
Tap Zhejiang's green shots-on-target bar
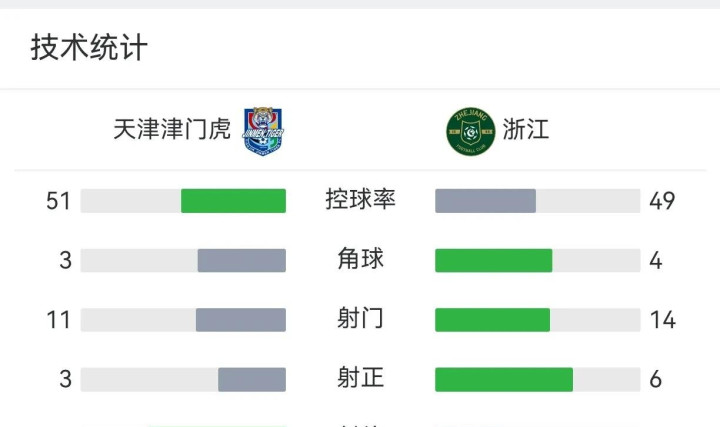click(504, 379)
